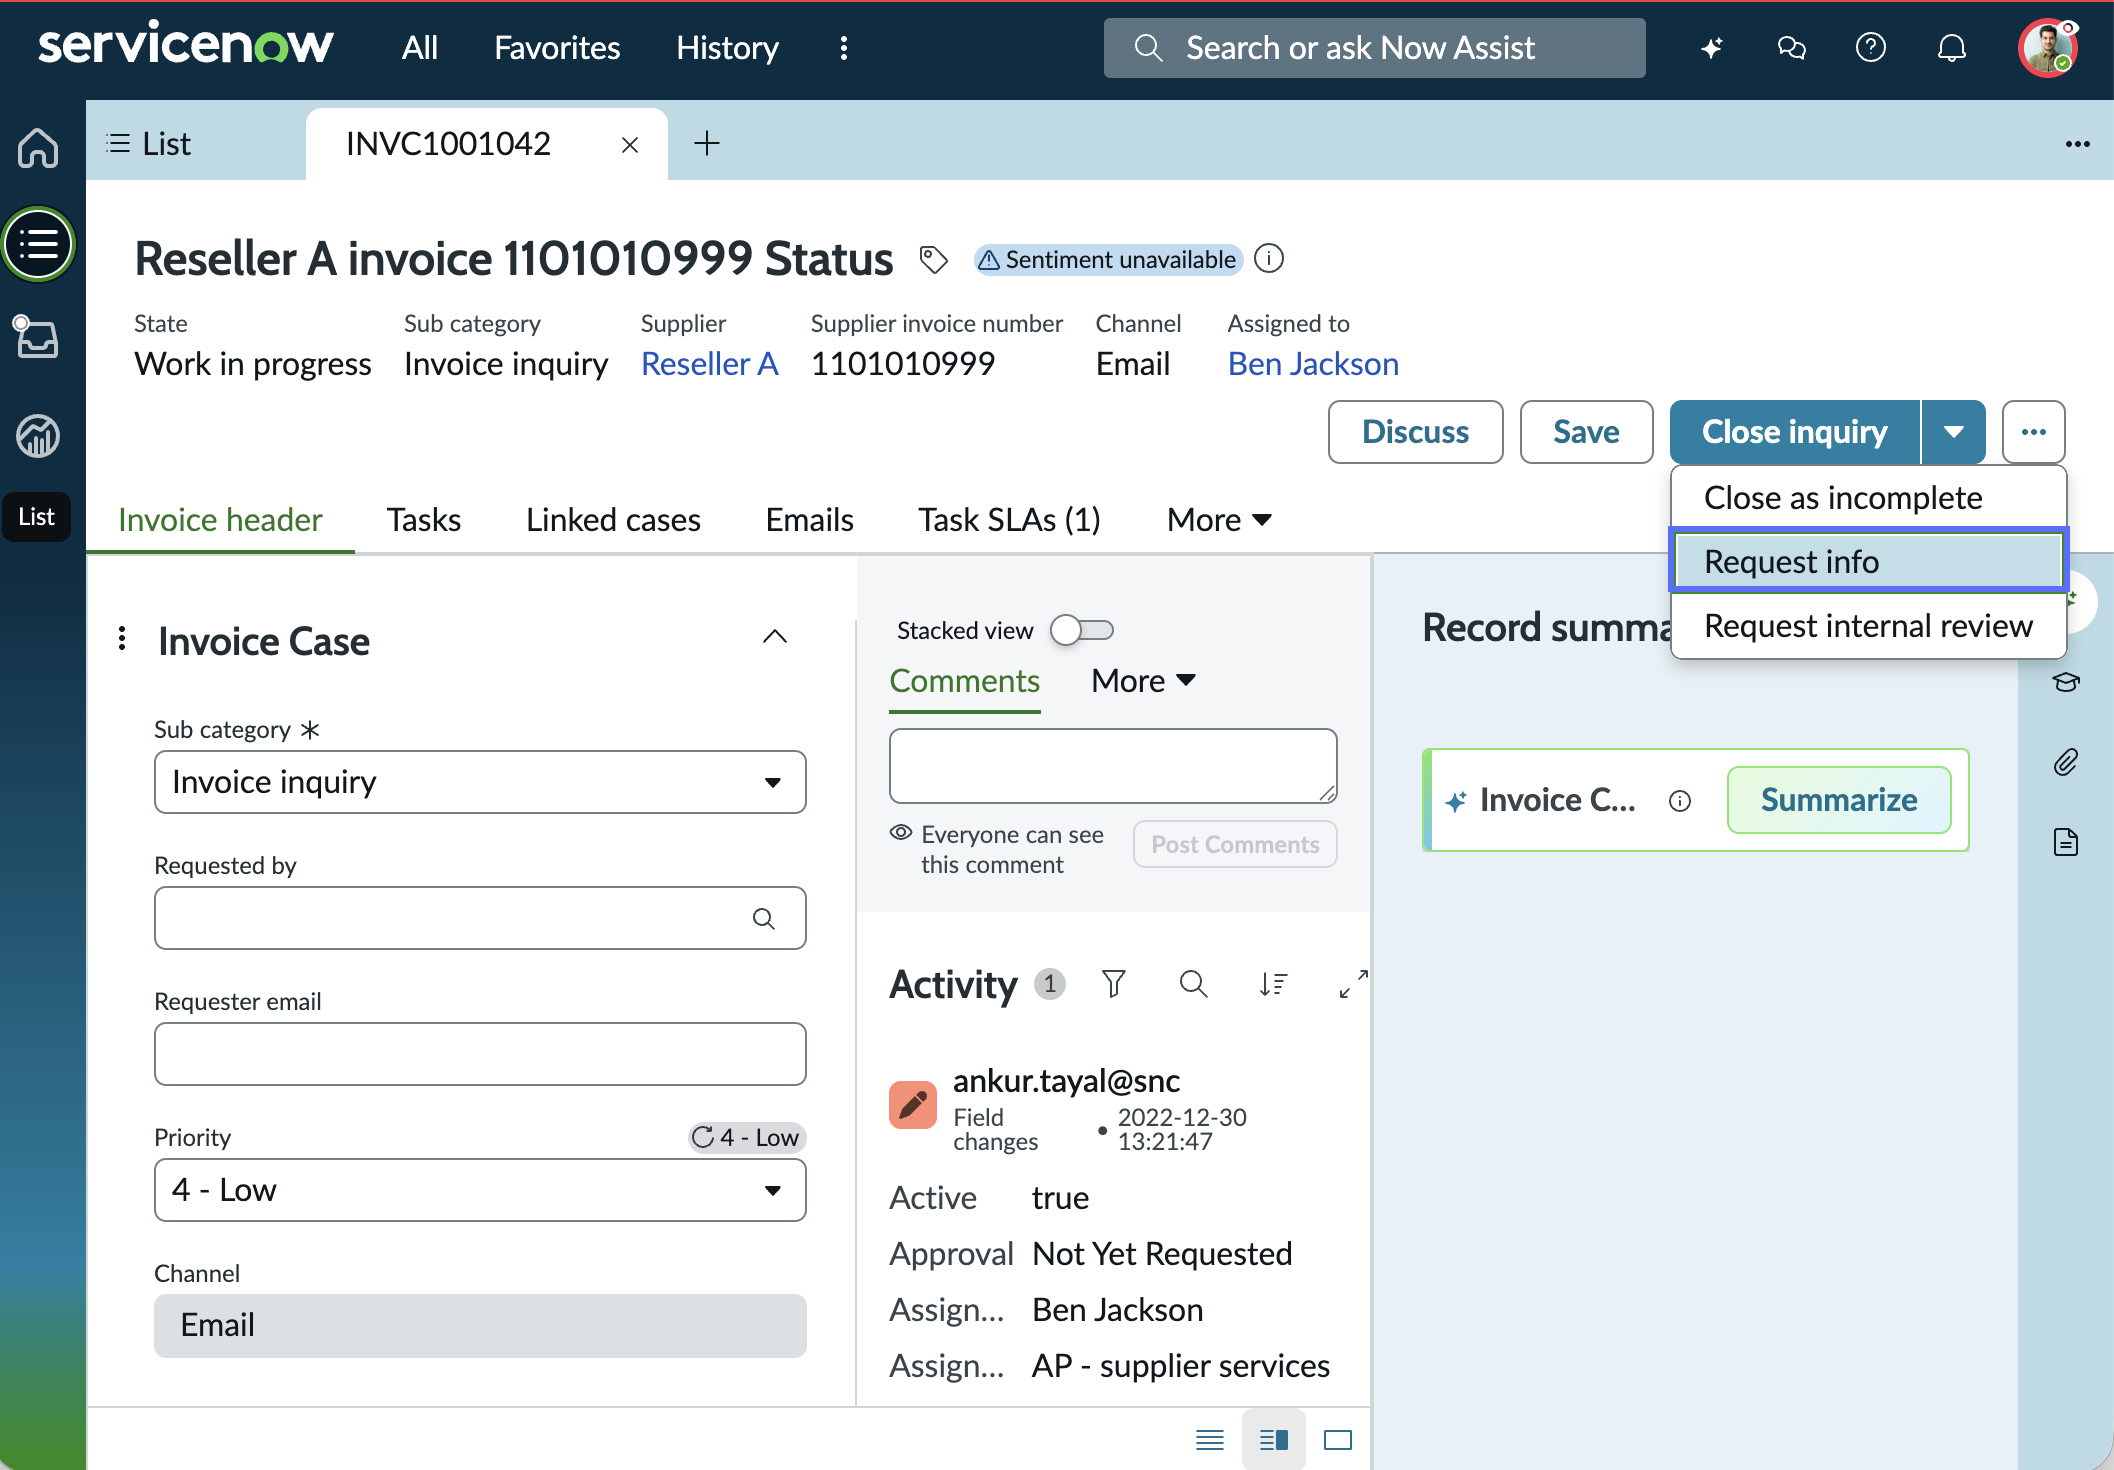
Task: Collapse the Invoice Case section
Action: click(x=775, y=637)
